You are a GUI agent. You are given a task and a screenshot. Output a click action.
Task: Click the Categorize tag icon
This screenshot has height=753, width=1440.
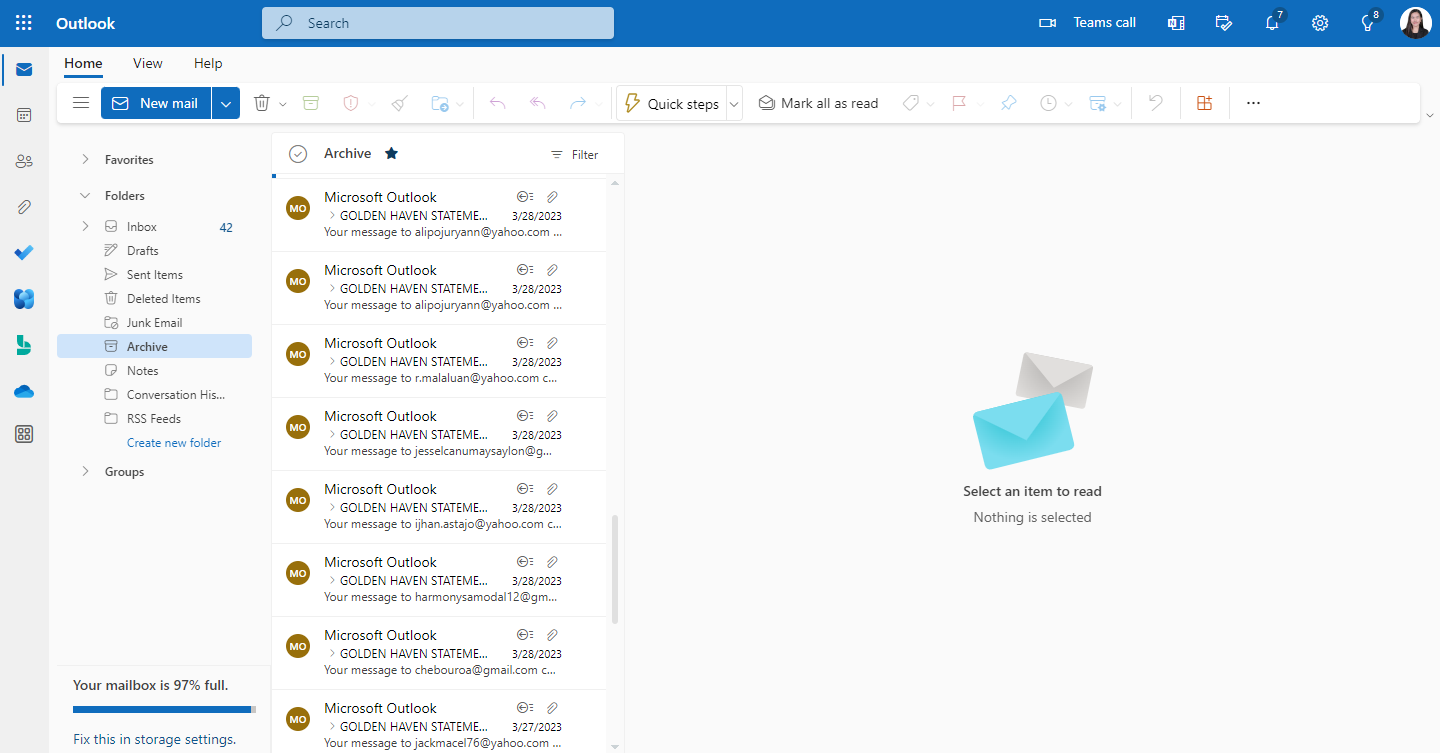910,103
